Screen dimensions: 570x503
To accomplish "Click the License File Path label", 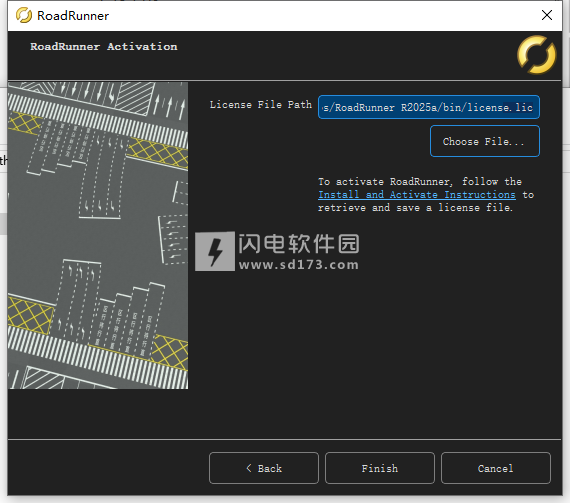I will [261, 105].
